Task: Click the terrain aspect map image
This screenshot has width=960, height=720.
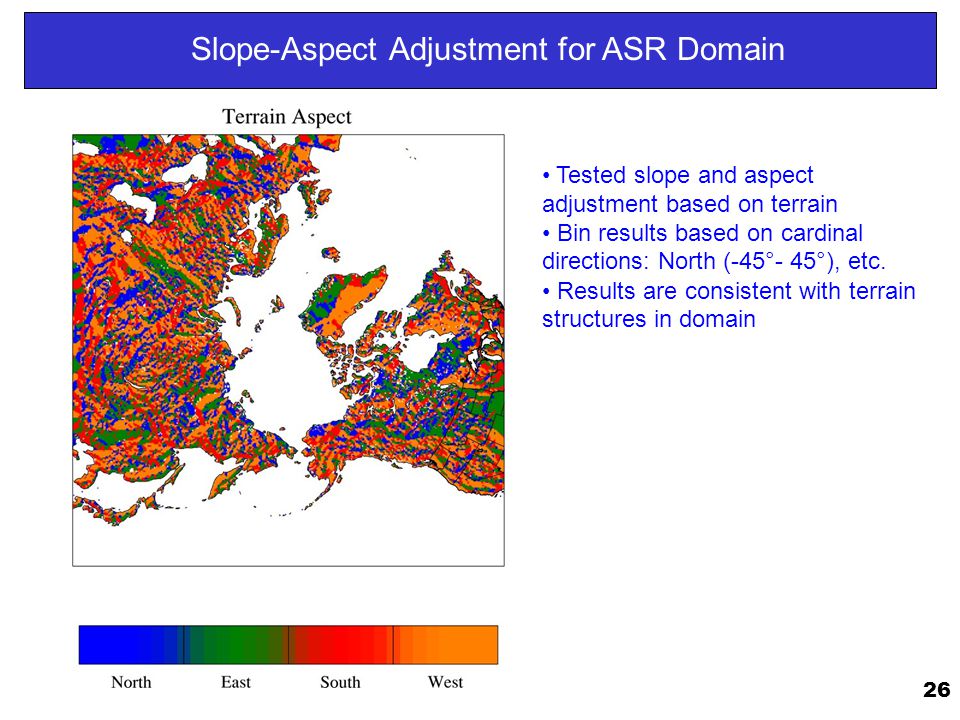Action: pos(288,350)
